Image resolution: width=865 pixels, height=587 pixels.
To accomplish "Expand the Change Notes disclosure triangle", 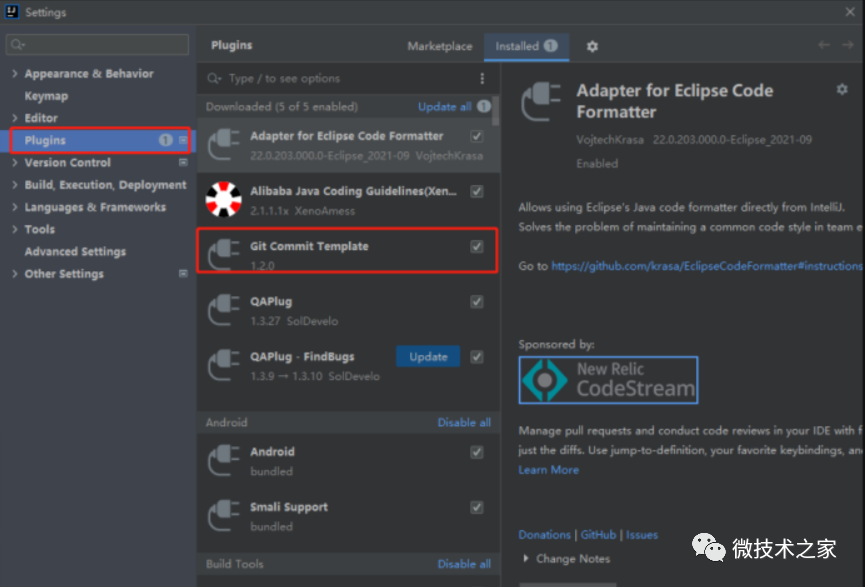I will 526,558.
